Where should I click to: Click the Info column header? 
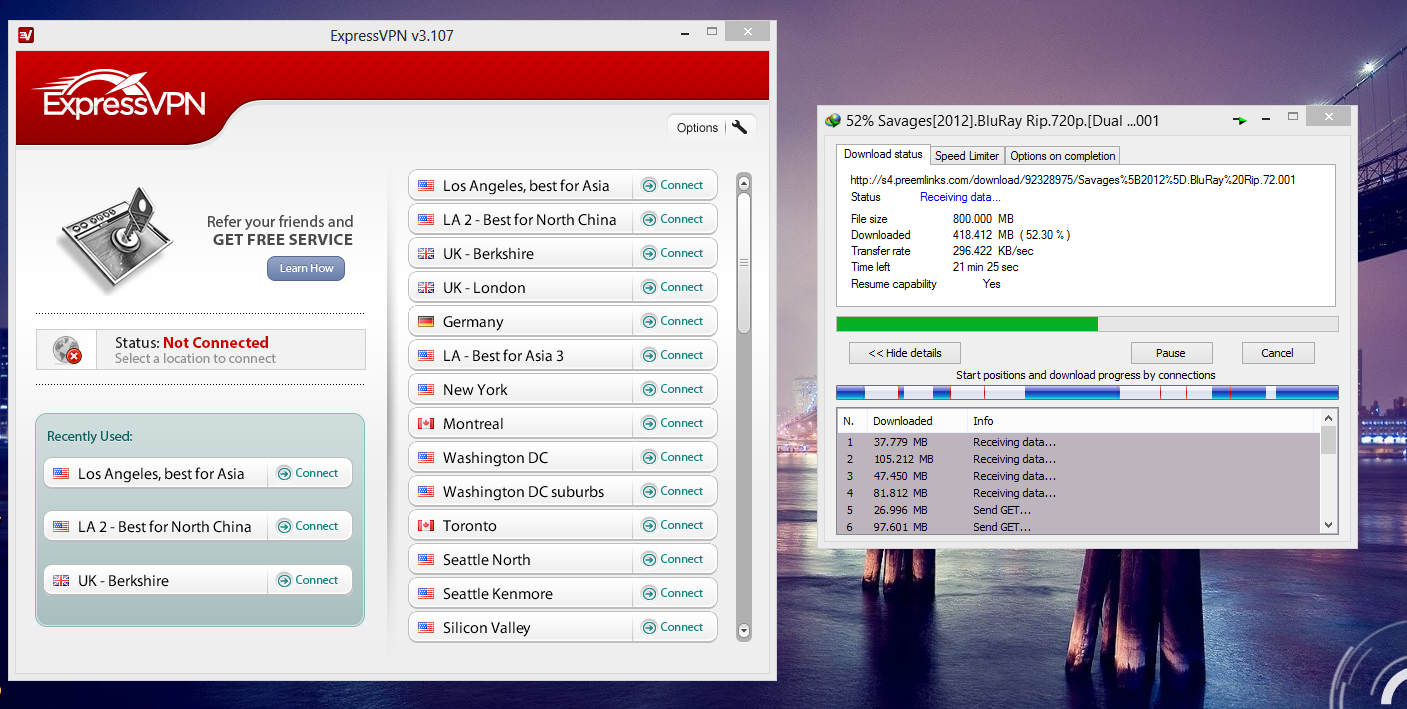pos(1144,421)
